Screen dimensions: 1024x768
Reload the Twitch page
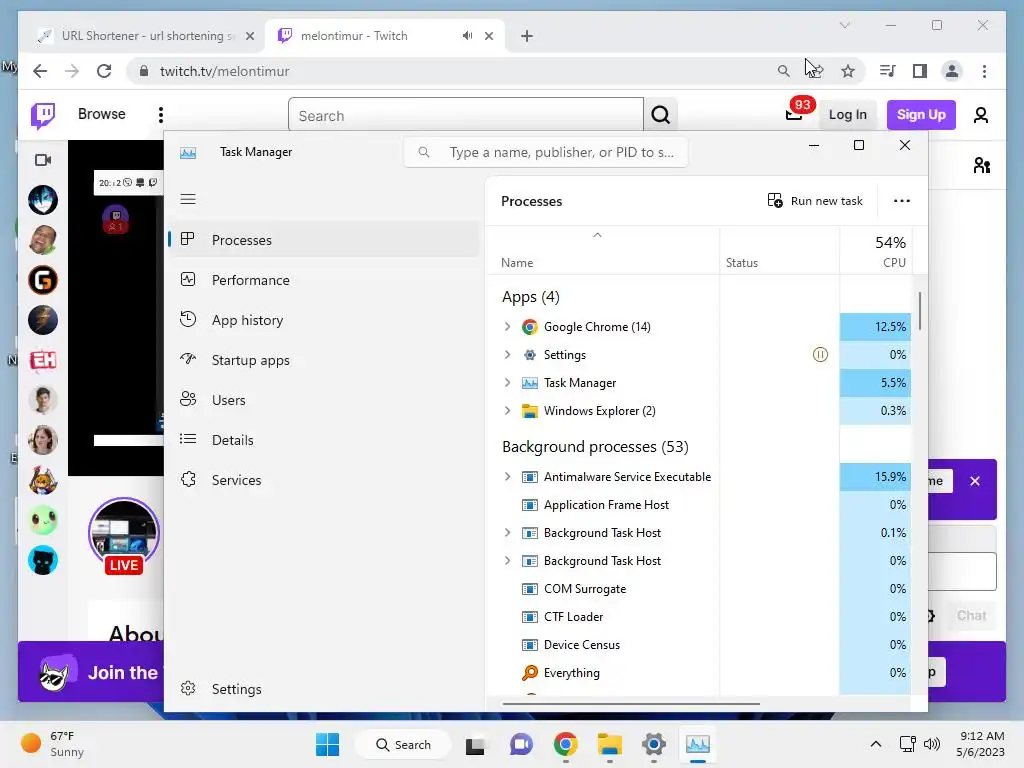click(104, 71)
